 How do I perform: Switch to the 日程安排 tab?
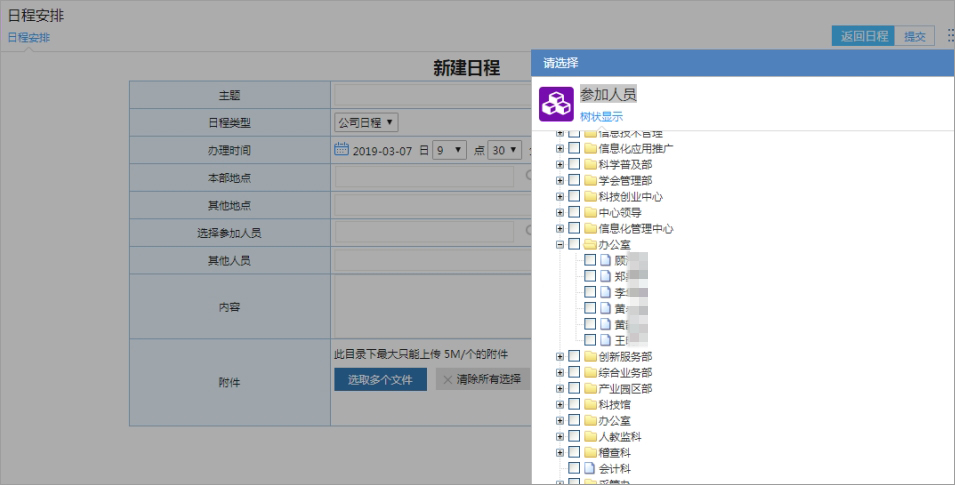click(x=29, y=37)
